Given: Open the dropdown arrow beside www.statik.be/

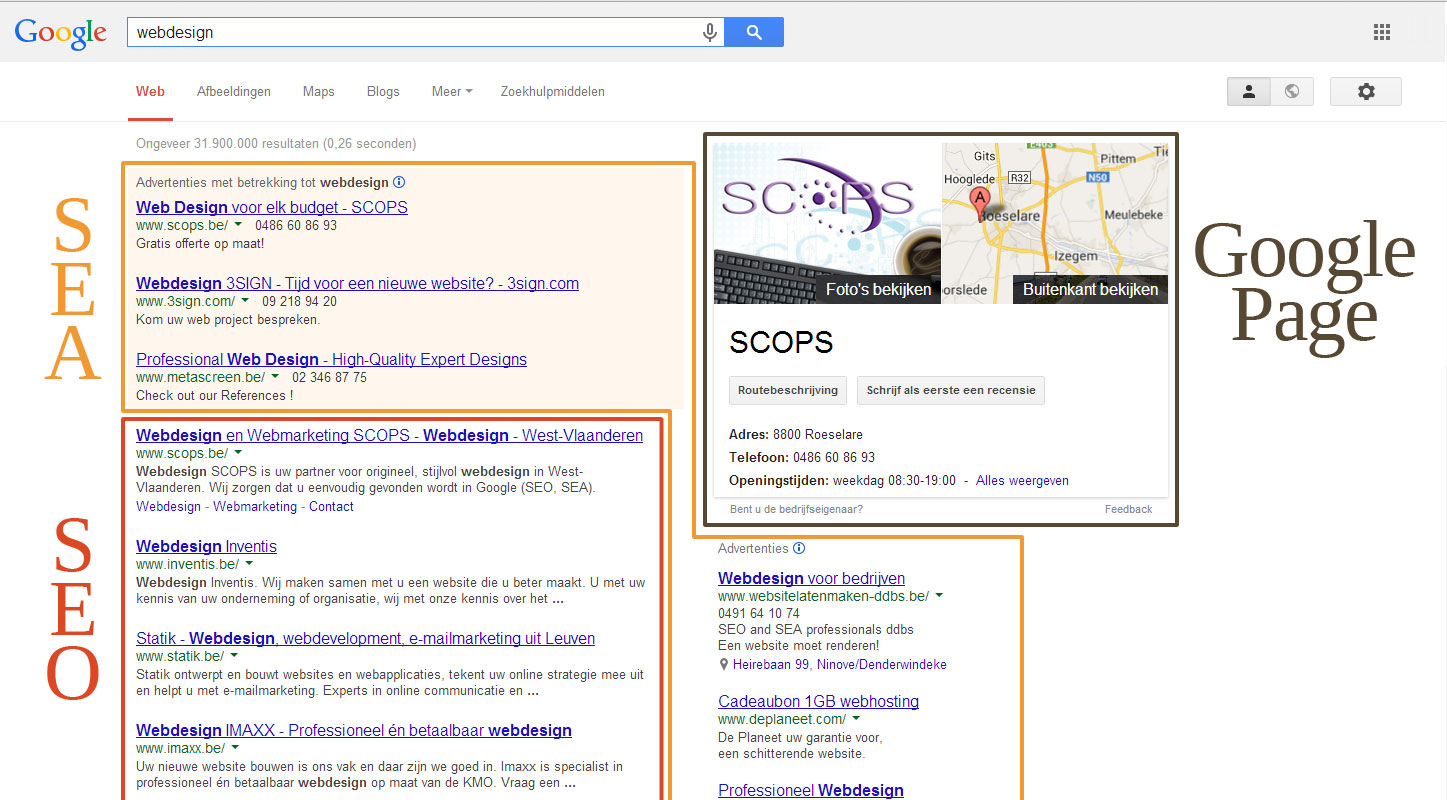Looking at the screenshot, I should 234,656.
